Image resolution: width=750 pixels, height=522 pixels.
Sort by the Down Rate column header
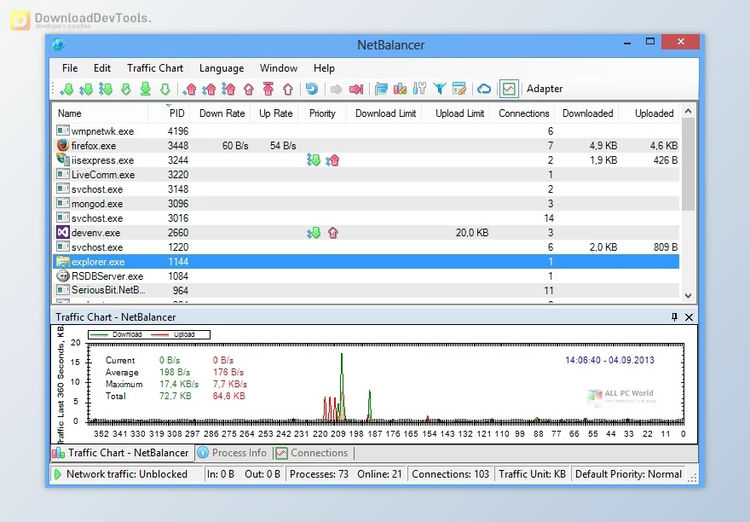click(220, 113)
